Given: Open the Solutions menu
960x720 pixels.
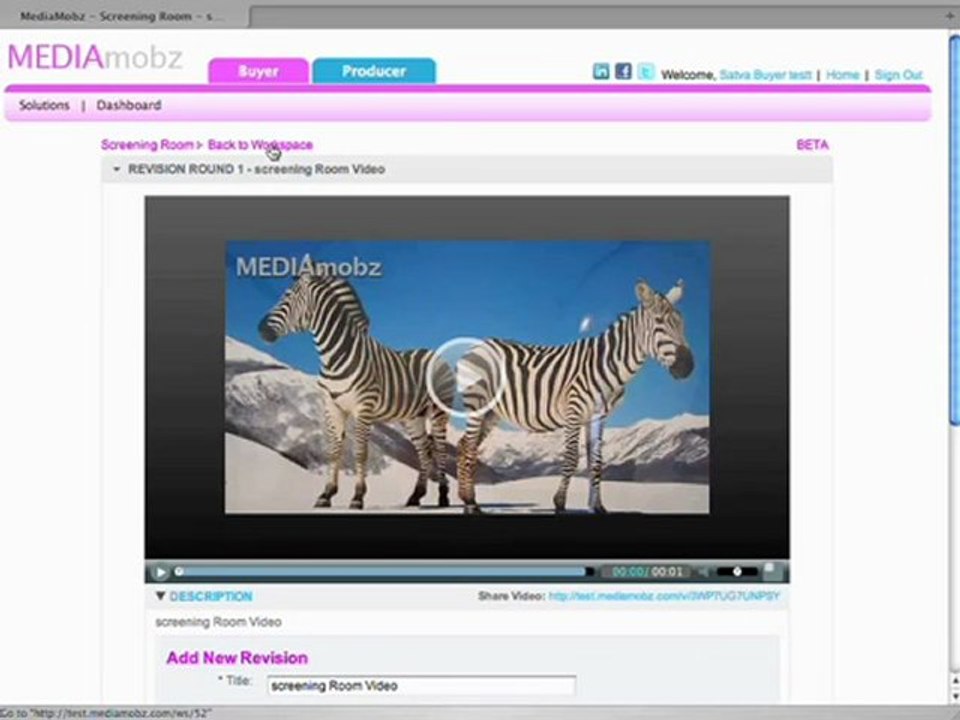Looking at the screenshot, I should click(44, 105).
